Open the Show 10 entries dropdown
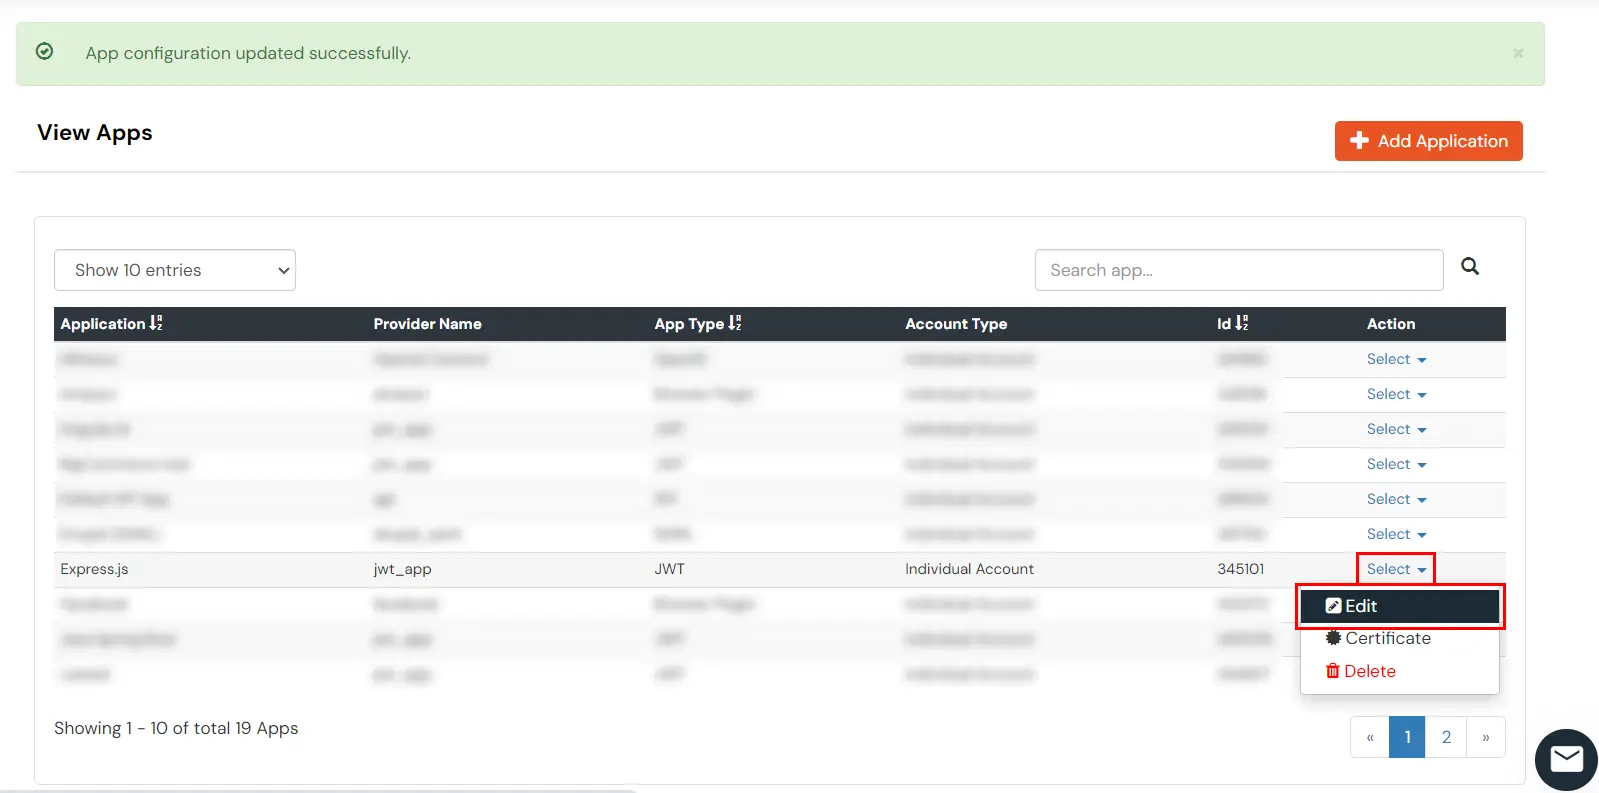The height and width of the screenshot is (793, 1599). 175,270
